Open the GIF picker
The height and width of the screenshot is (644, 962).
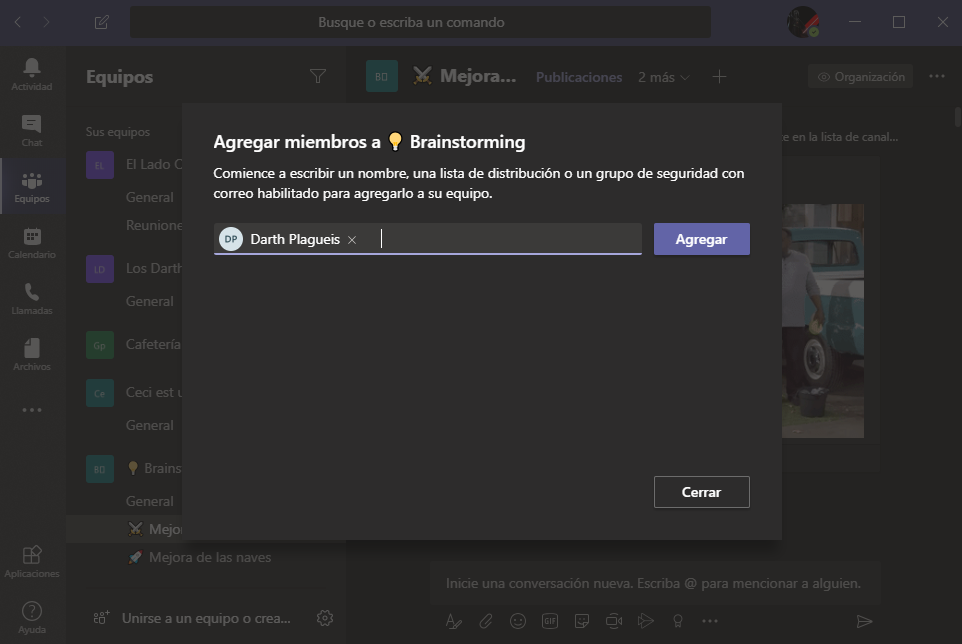point(549,620)
